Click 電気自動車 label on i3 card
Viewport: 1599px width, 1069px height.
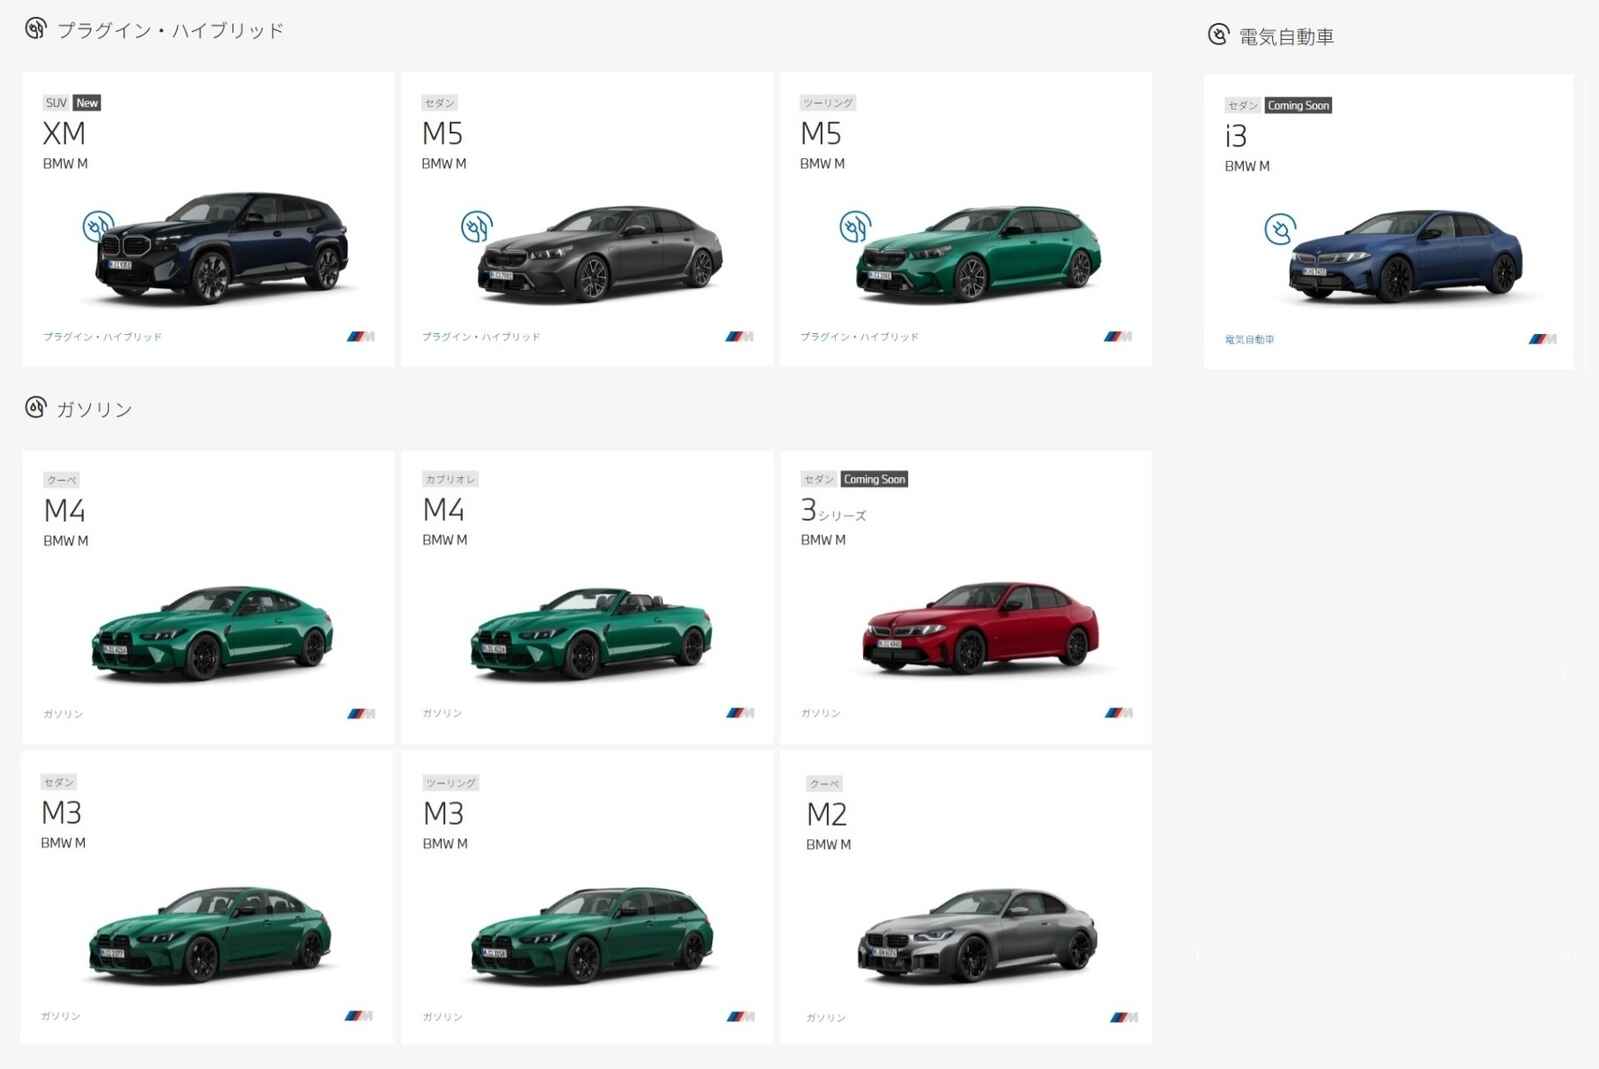click(x=1249, y=340)
